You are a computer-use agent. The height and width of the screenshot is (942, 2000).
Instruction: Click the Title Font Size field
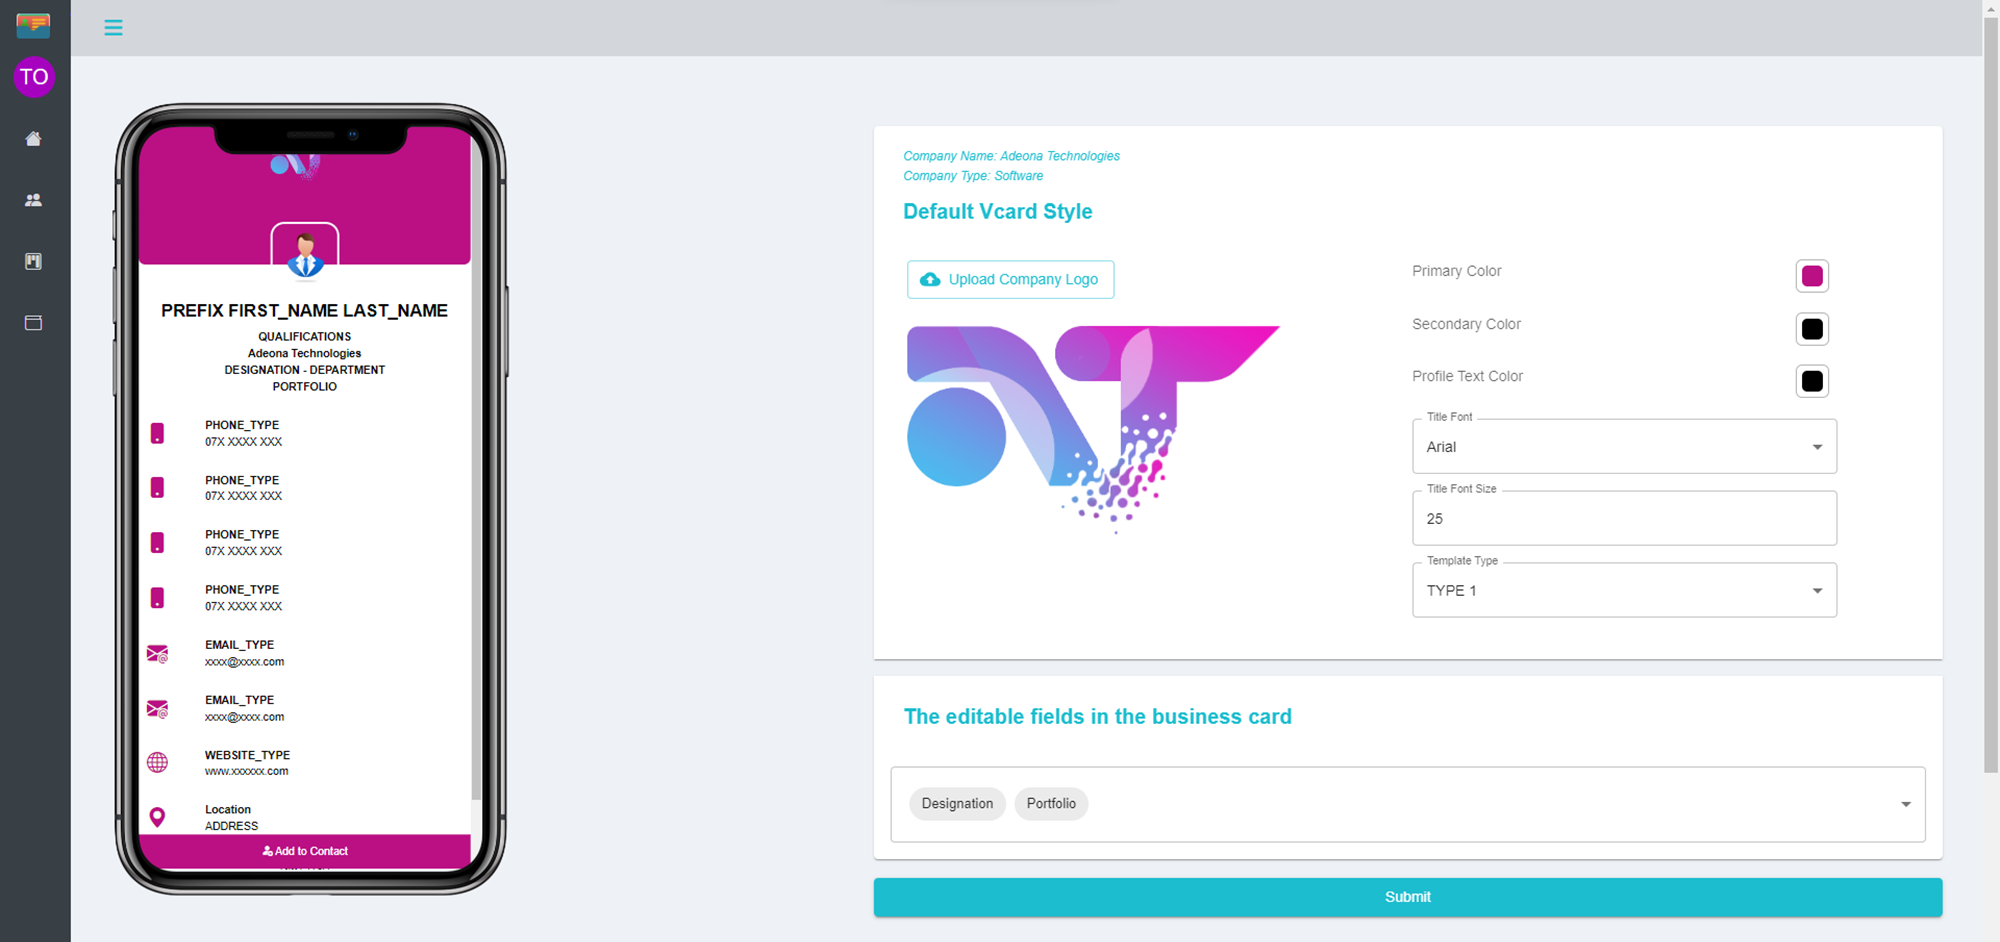point(1623,519)
